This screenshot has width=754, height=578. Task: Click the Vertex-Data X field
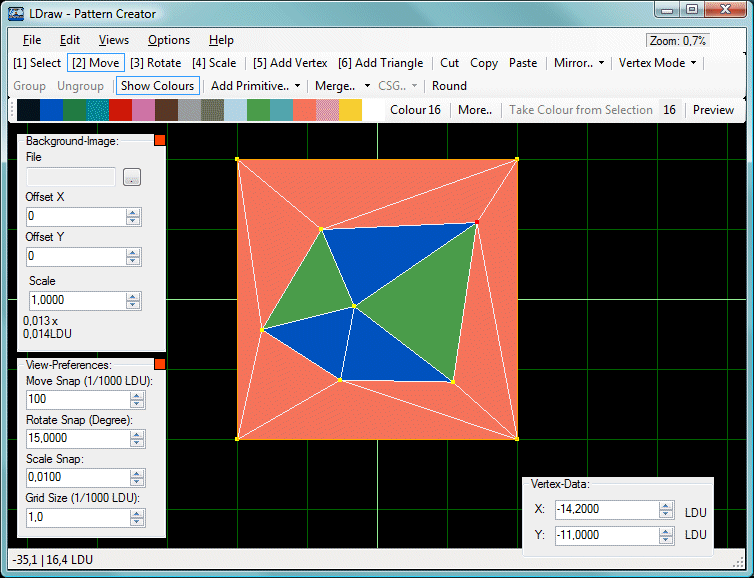point(607,510)
